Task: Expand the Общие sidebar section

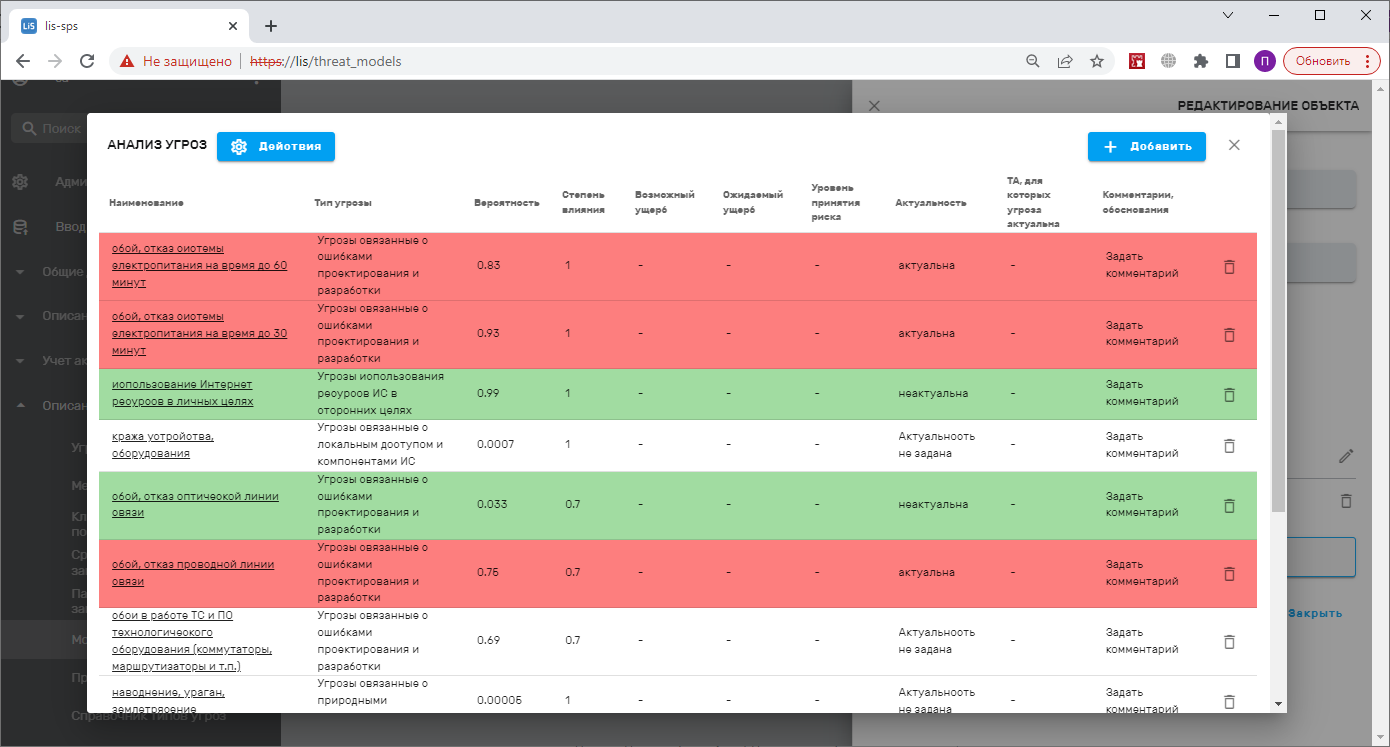Action: point(20,272)
